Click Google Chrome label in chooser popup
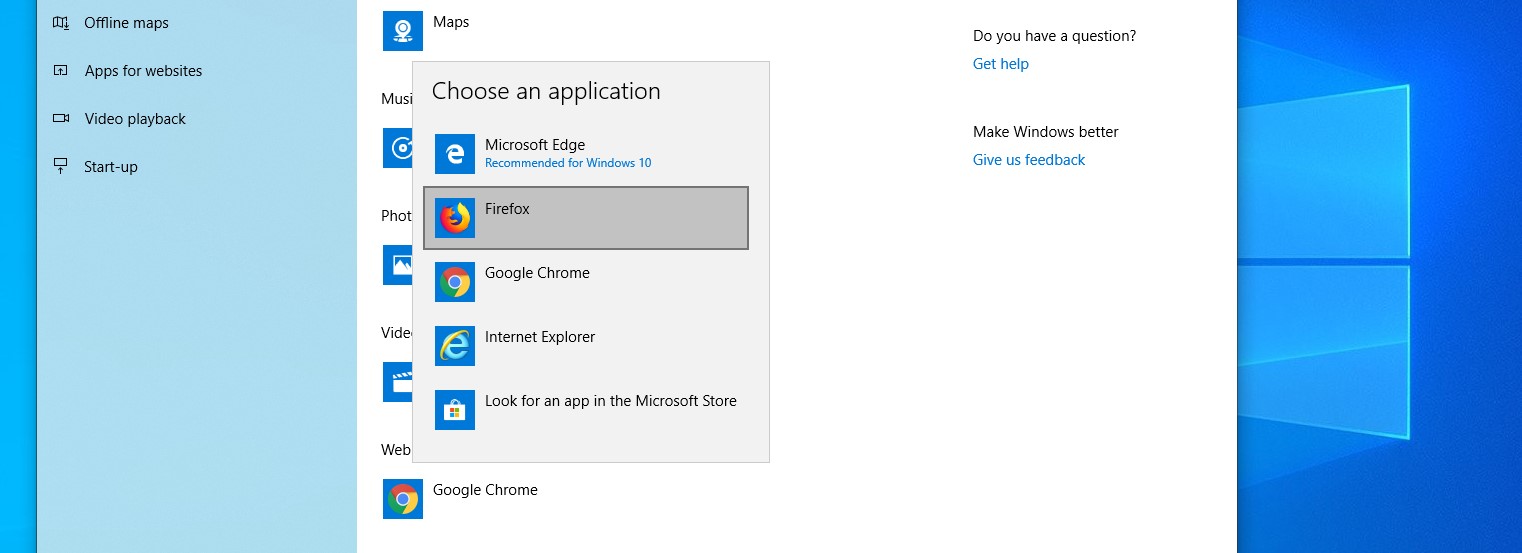1522x553 pixels. point(537,273)
